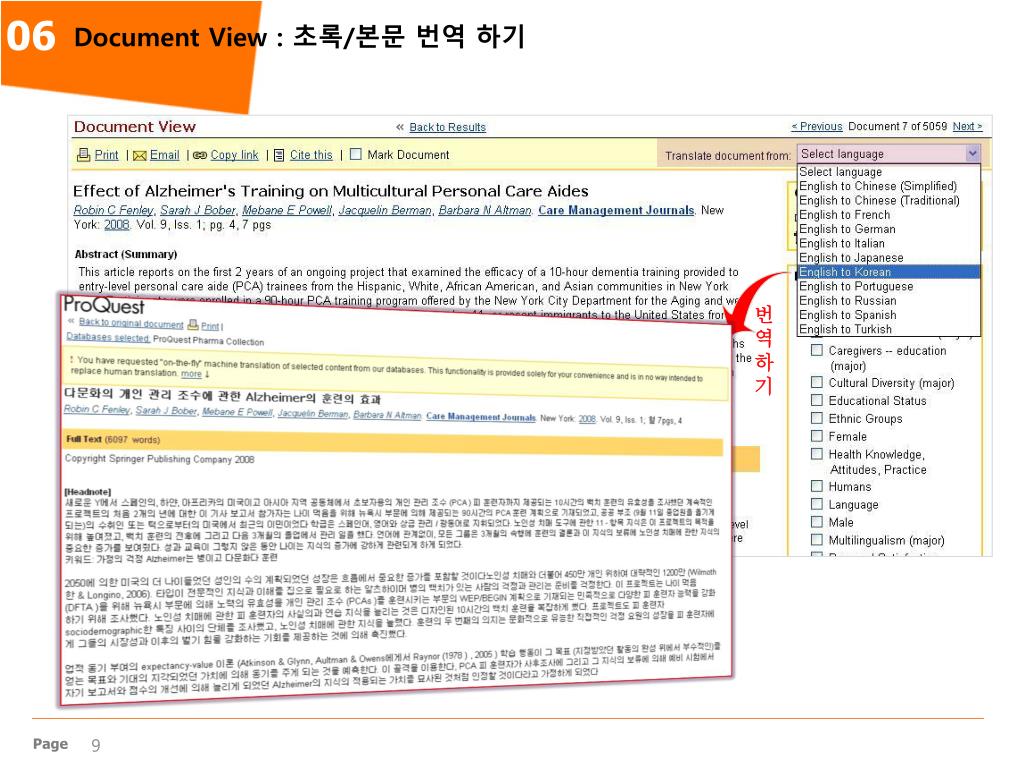Choose the Select language placeholder option in the list
The image size is (1024, 768).
(889, 172)
